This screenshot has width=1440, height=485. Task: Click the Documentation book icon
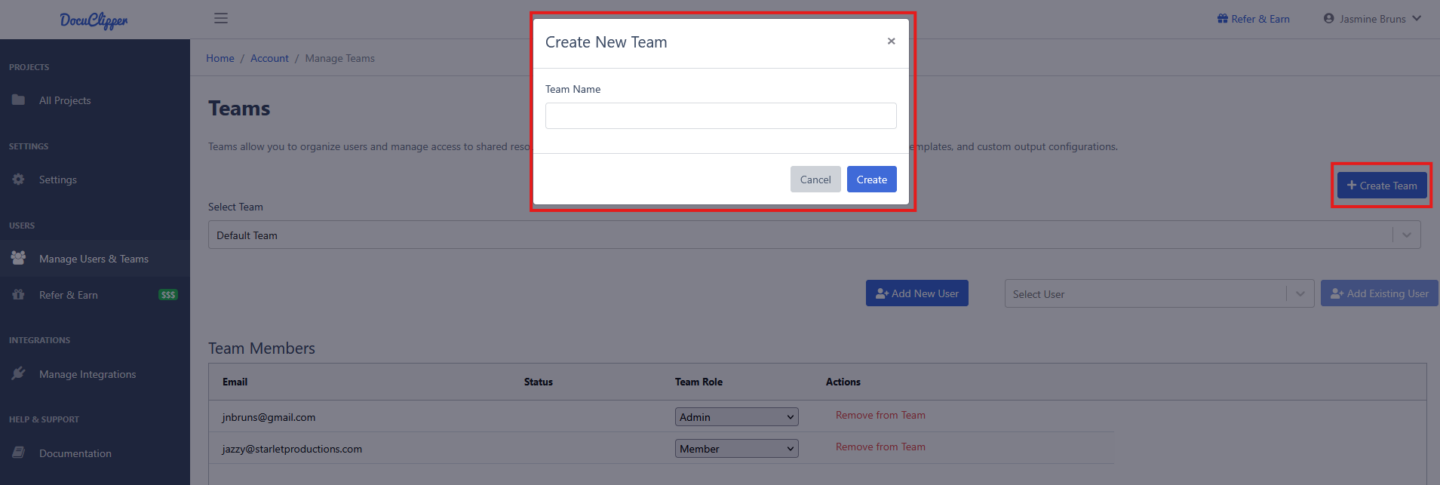click(x=18, y=453)
